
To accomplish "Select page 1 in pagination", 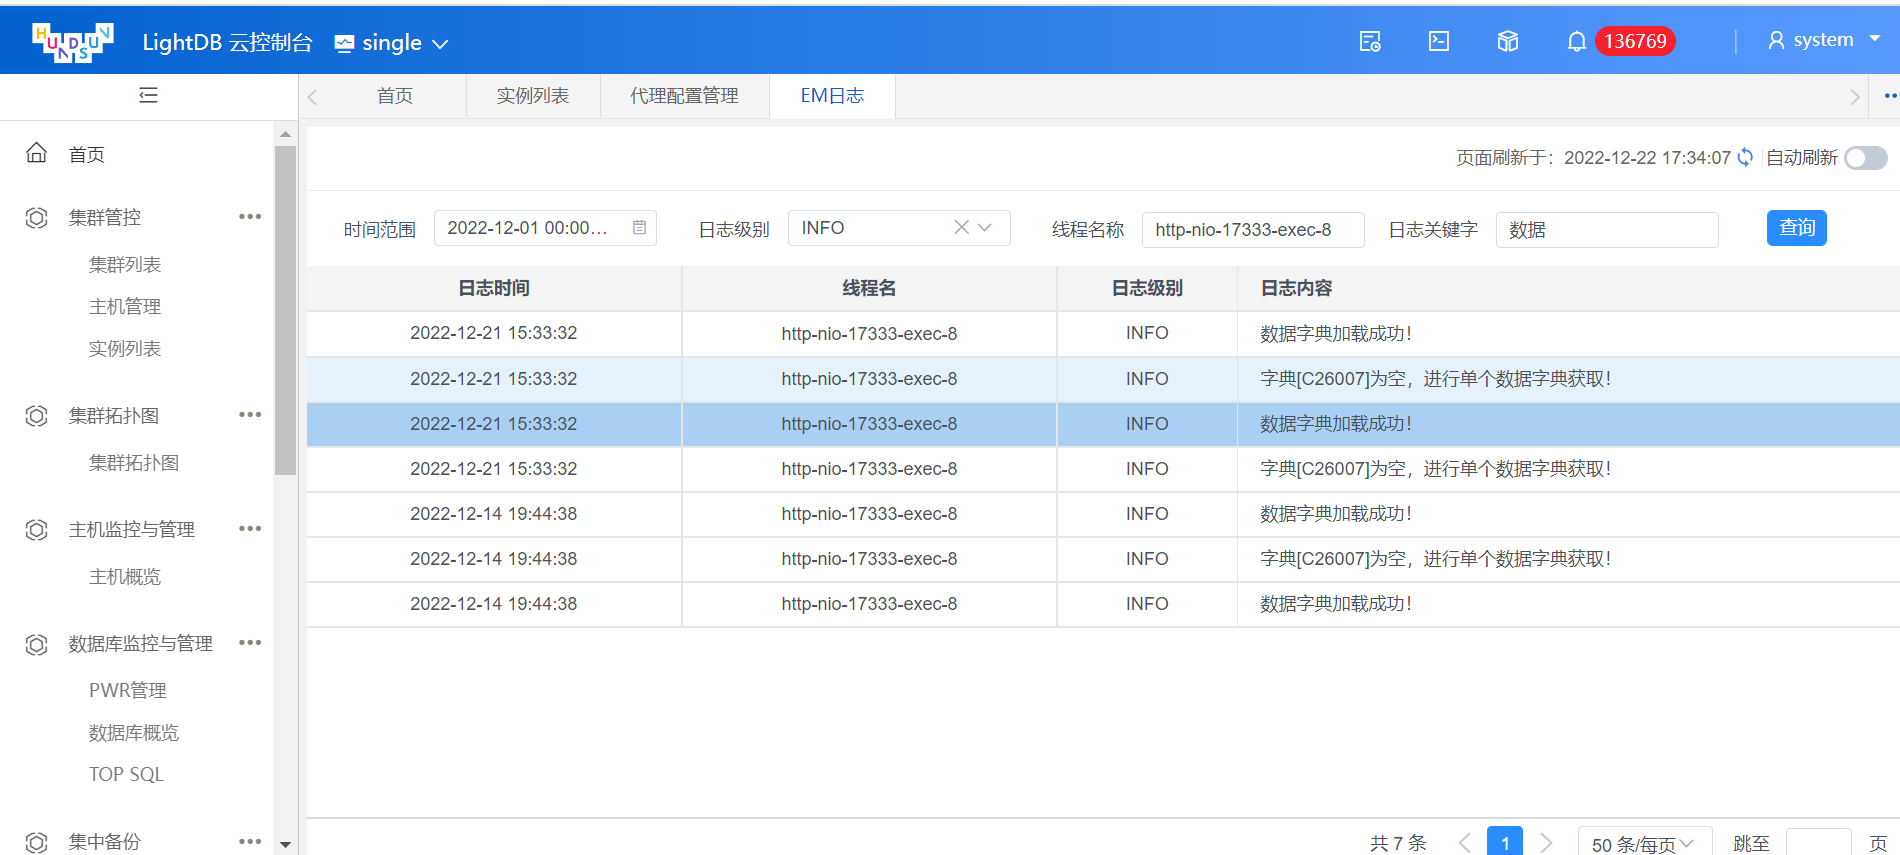I will (x=1505, y=842).
